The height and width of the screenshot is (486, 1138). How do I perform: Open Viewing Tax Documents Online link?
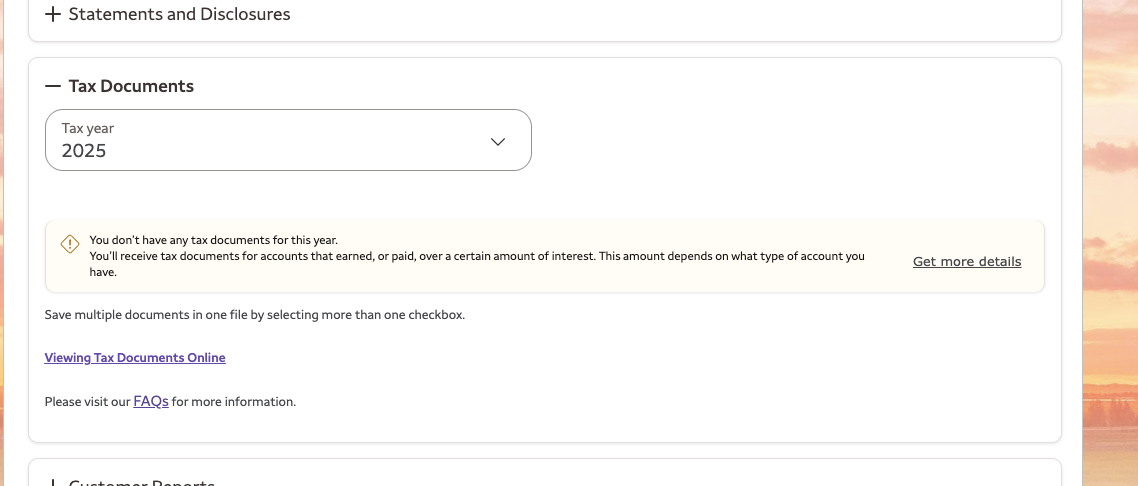click(x=135, y=358)
